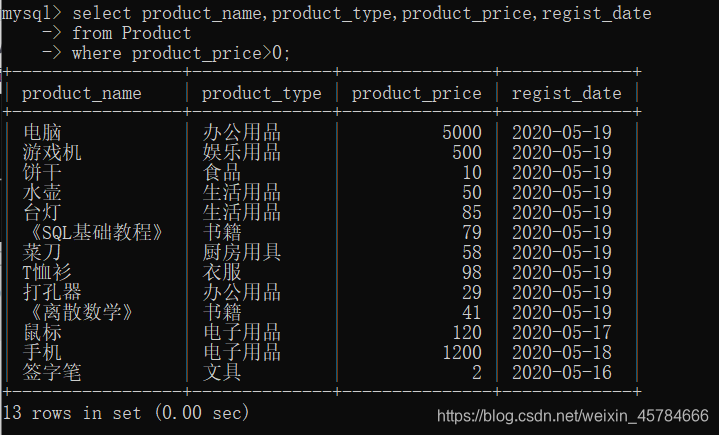The image size is (719, 435).
Task: Click the product_type column header
Action: coord(262,94)
